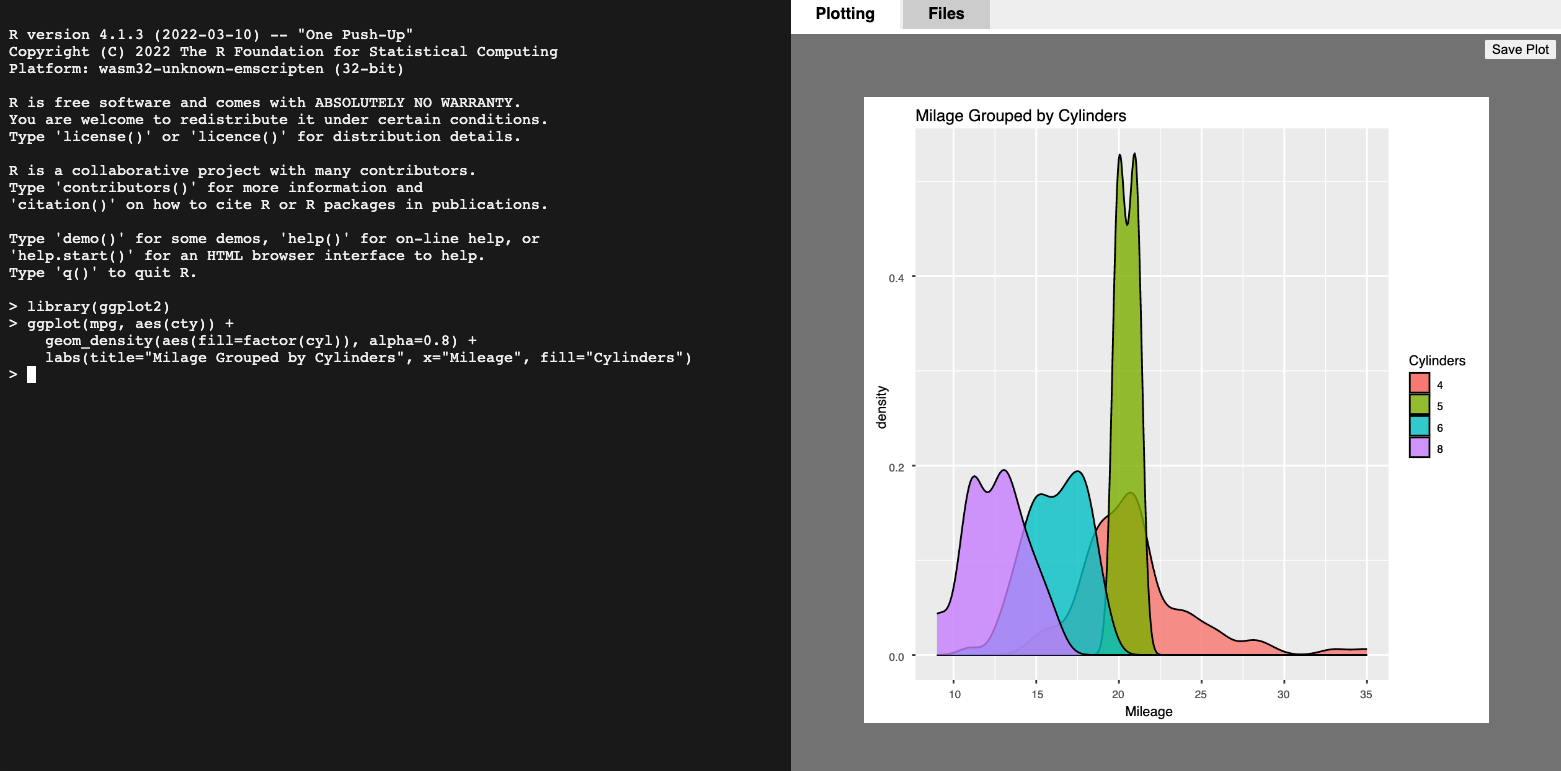Click the teal density curve area

(x=1065, y=540)
